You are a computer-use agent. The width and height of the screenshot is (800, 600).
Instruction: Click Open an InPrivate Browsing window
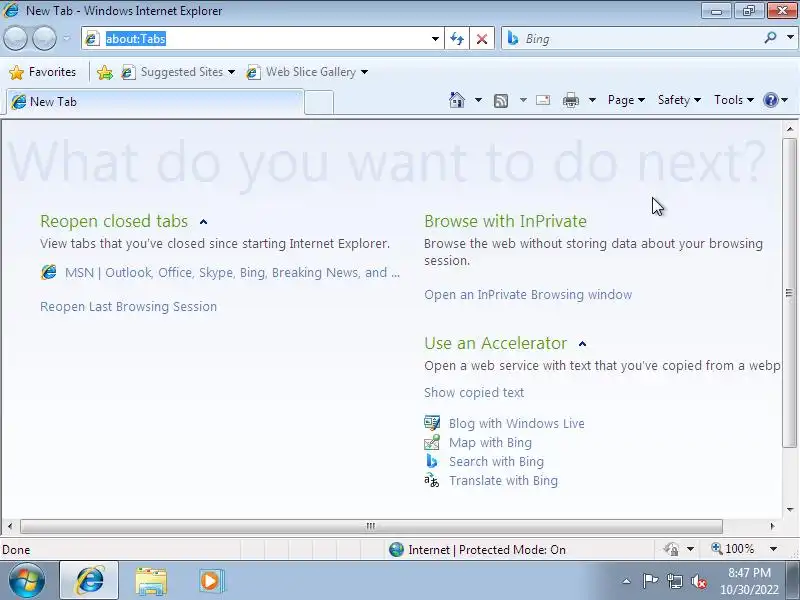click(528, 295)
